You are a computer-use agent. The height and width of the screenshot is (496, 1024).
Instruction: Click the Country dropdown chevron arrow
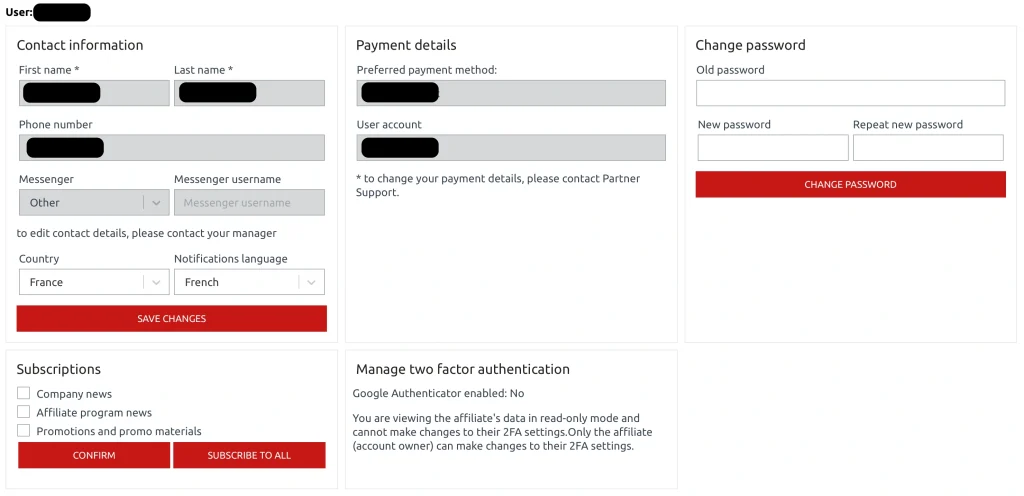pyautogui.click(x=156, y=283)
